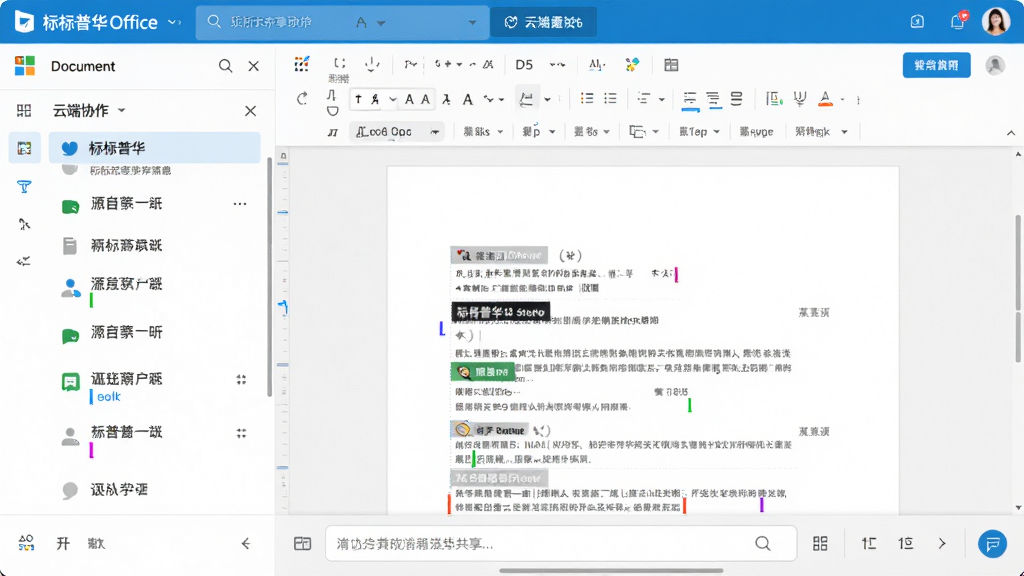Click the second alignment icon in toolbar
Screen dimensions: 1024x576
pyautogui.click(x=713, y=99)
